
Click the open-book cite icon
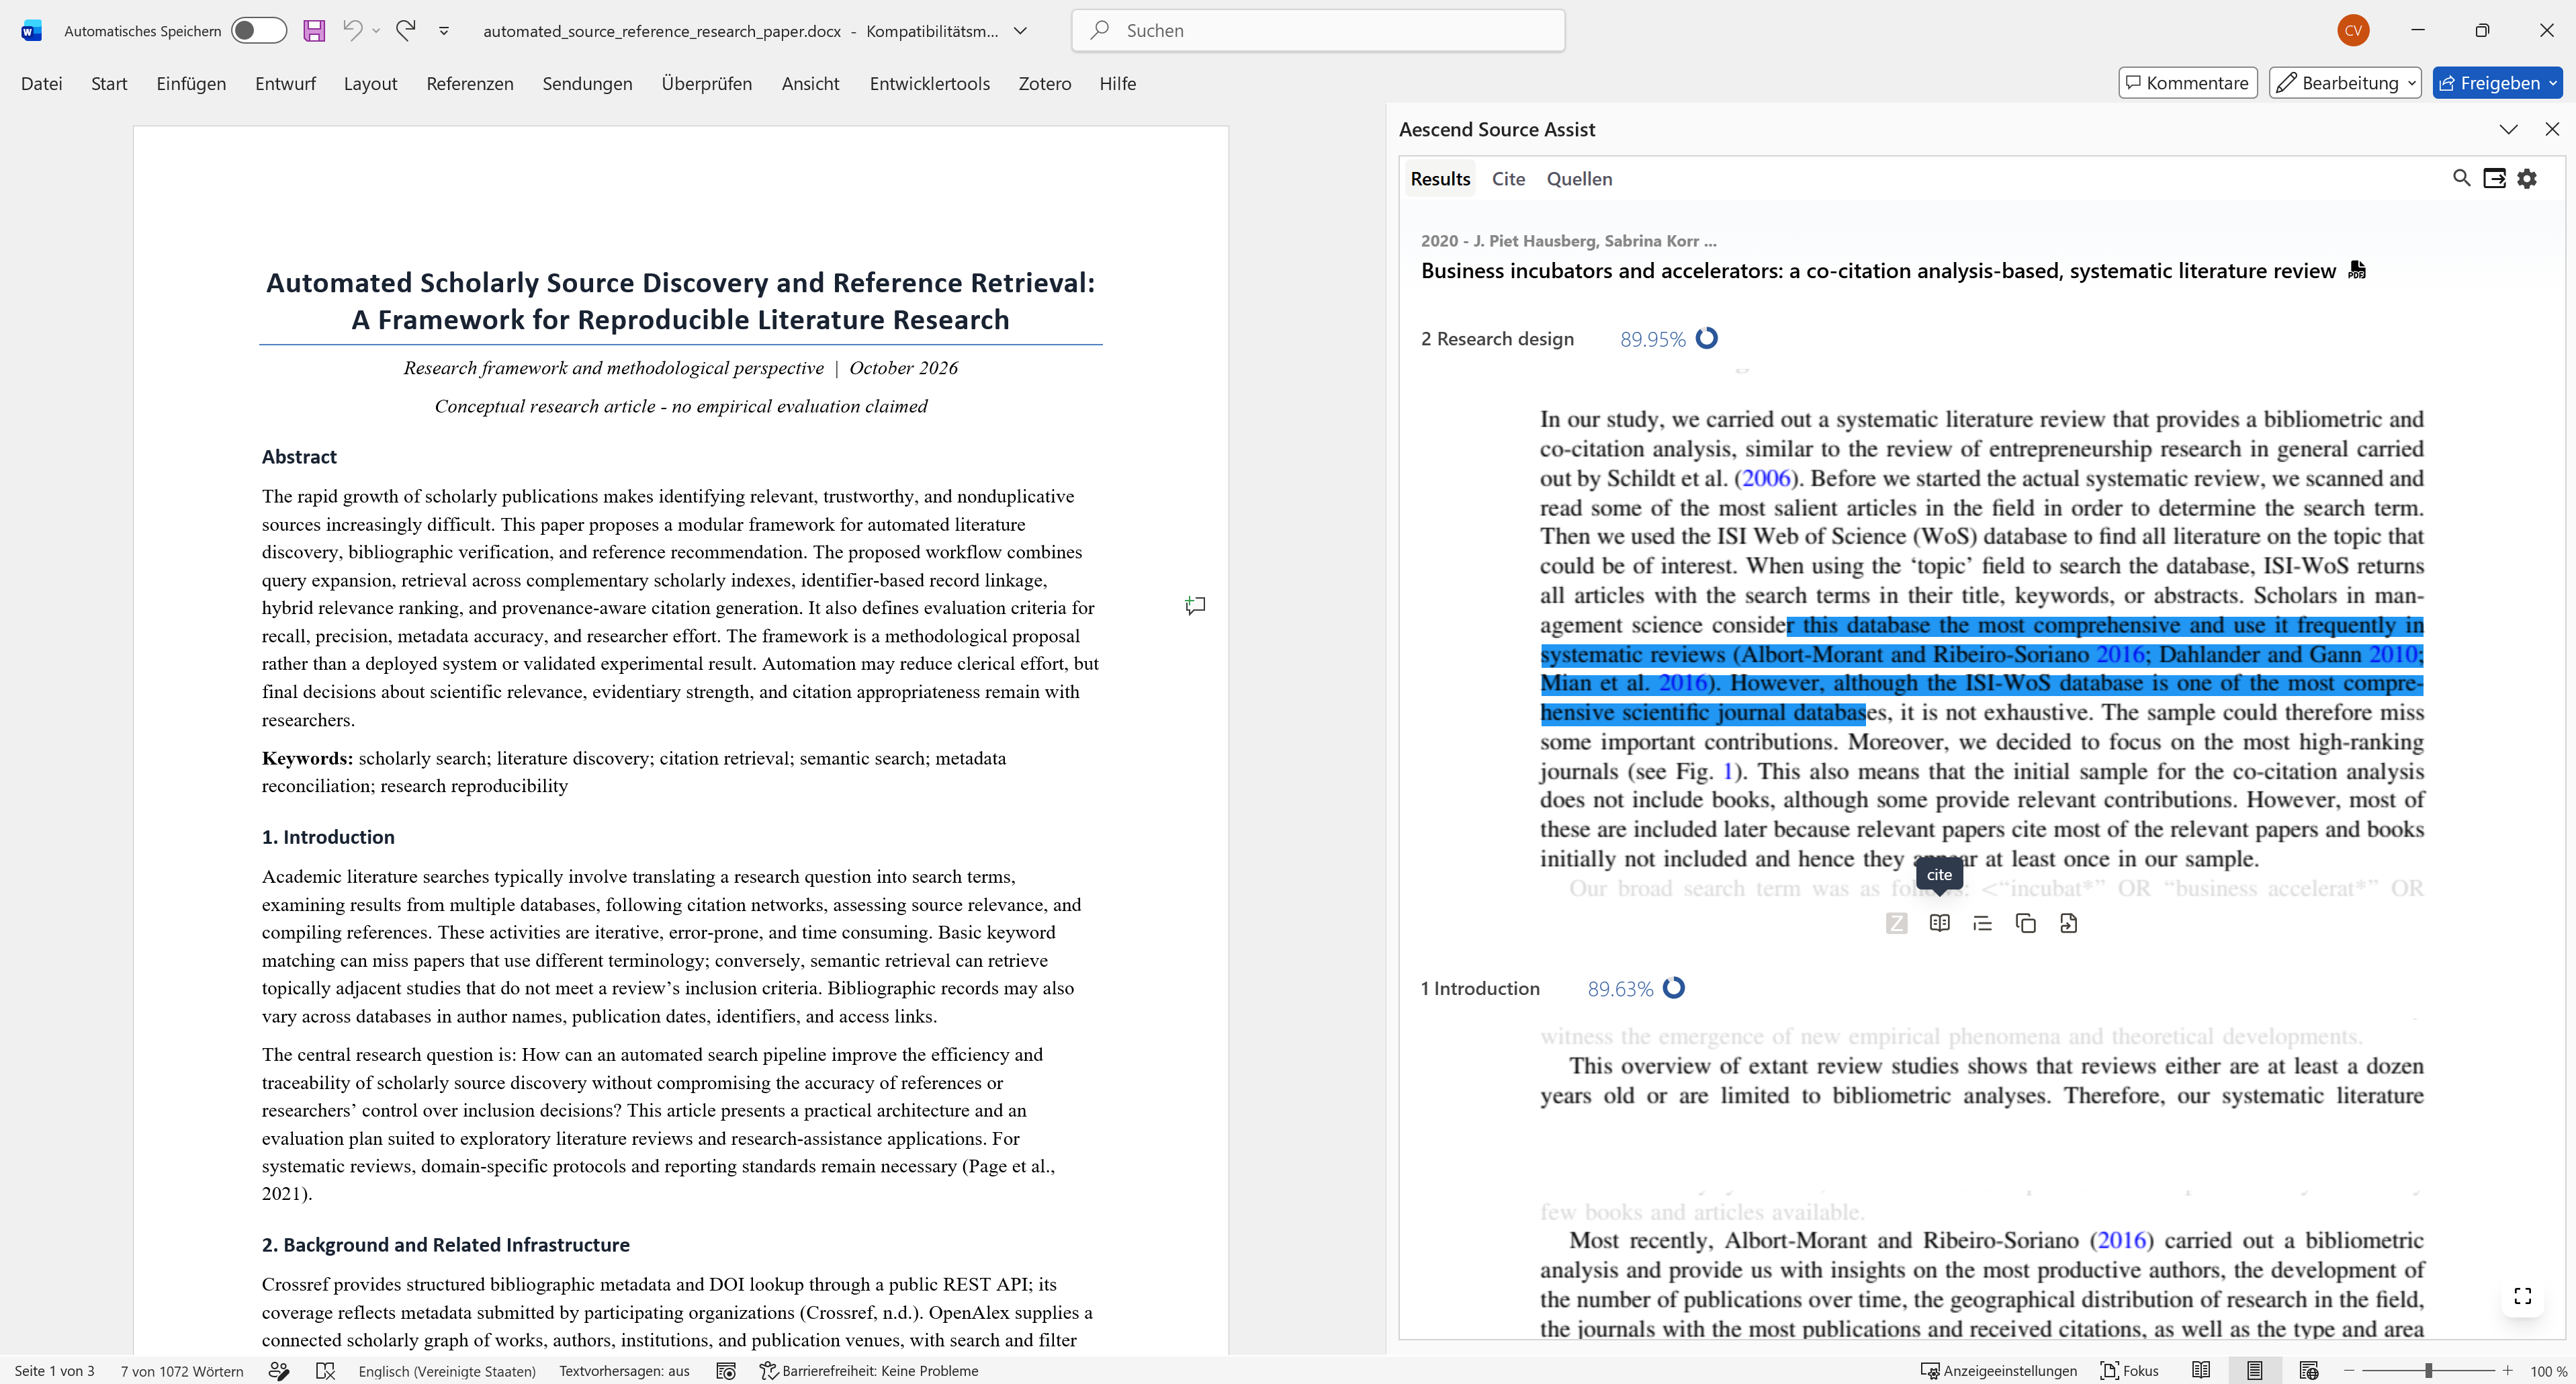coord(1939,923)
